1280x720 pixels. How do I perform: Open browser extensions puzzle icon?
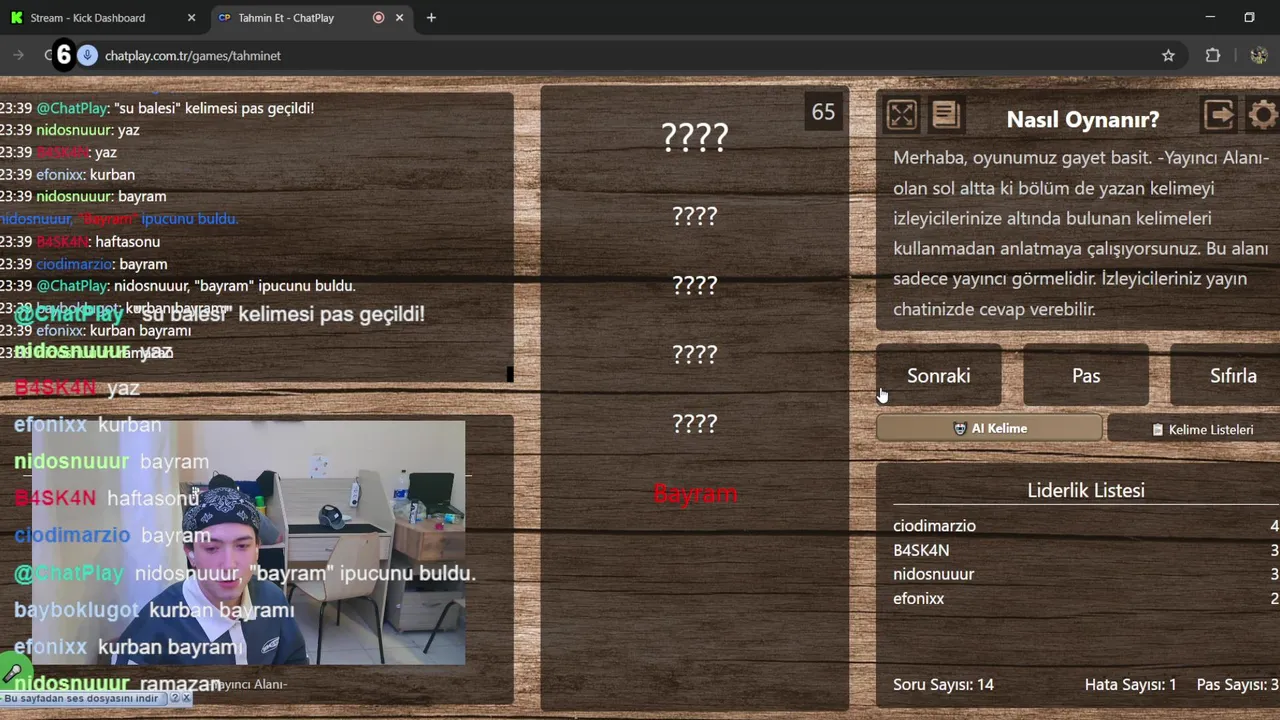coord(1213,56)
